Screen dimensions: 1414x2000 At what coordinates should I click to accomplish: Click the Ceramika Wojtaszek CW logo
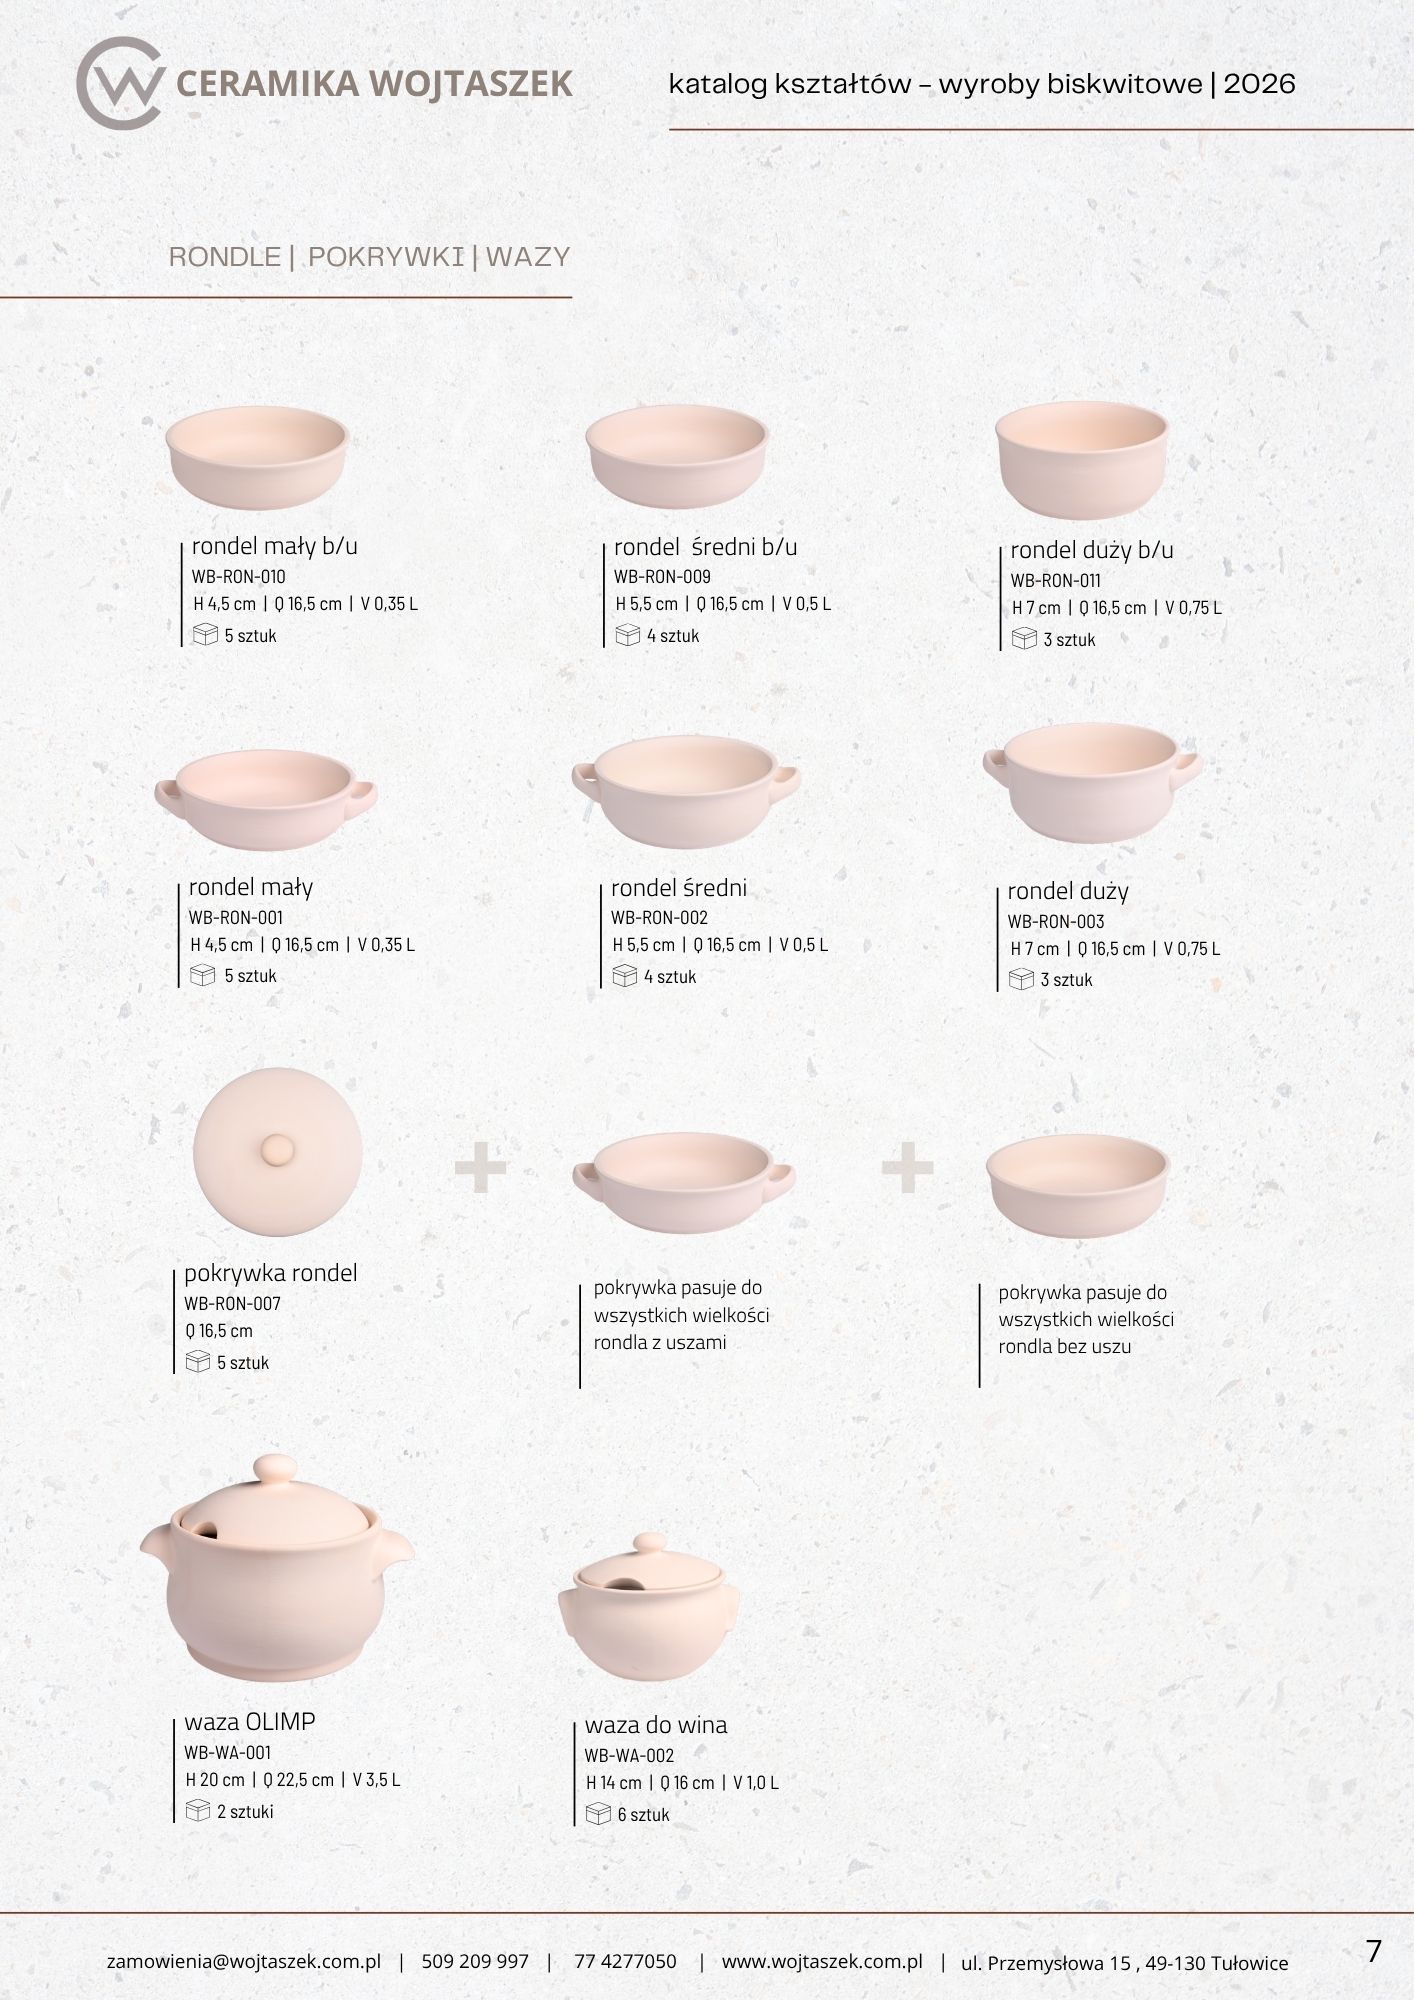tap(119, 83)
